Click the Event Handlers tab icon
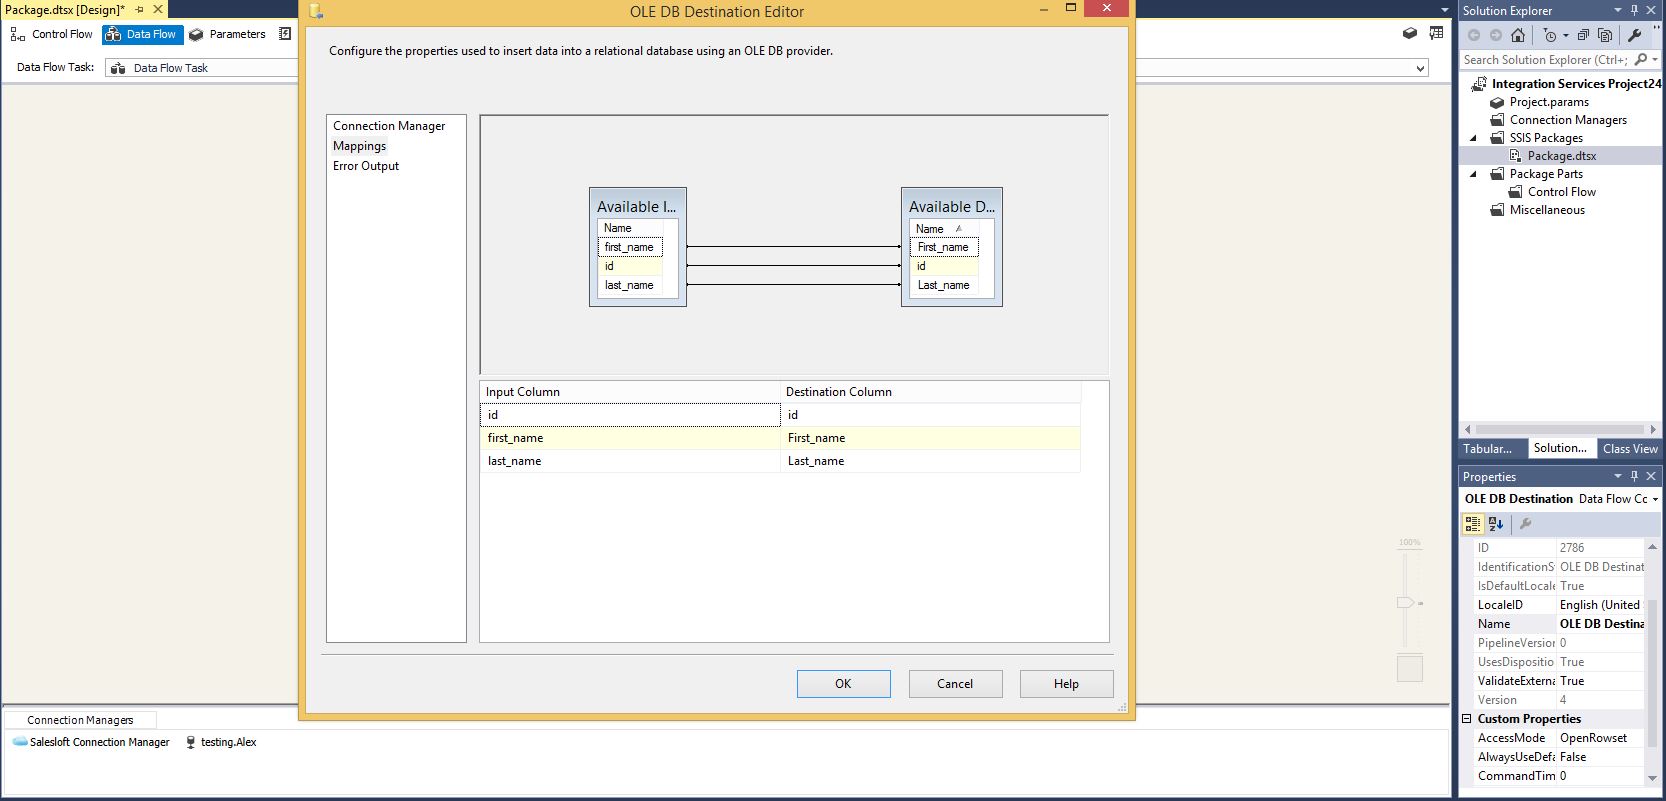This screenshot has width=1666, height=801. [285, 34]
